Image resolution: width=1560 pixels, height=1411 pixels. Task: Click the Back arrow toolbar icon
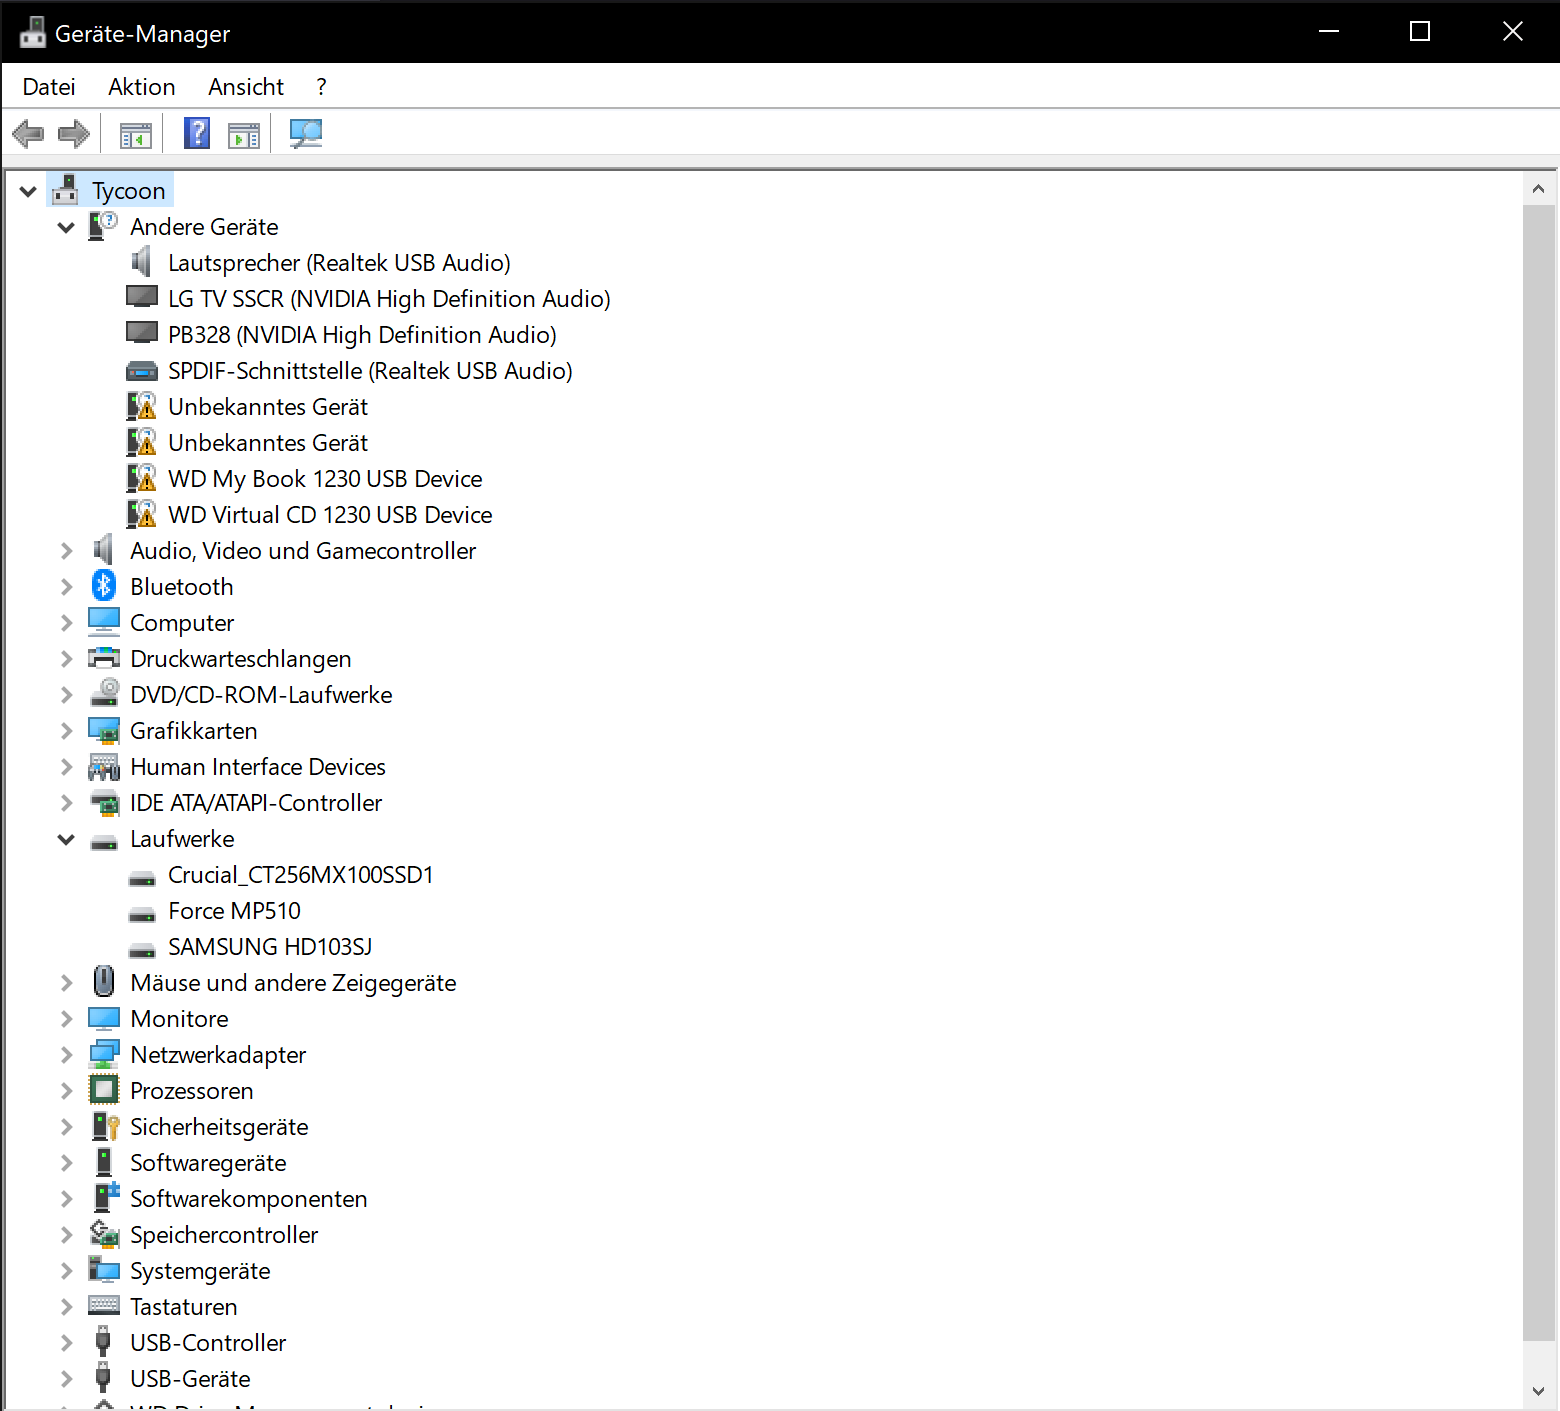pos(28,133)
